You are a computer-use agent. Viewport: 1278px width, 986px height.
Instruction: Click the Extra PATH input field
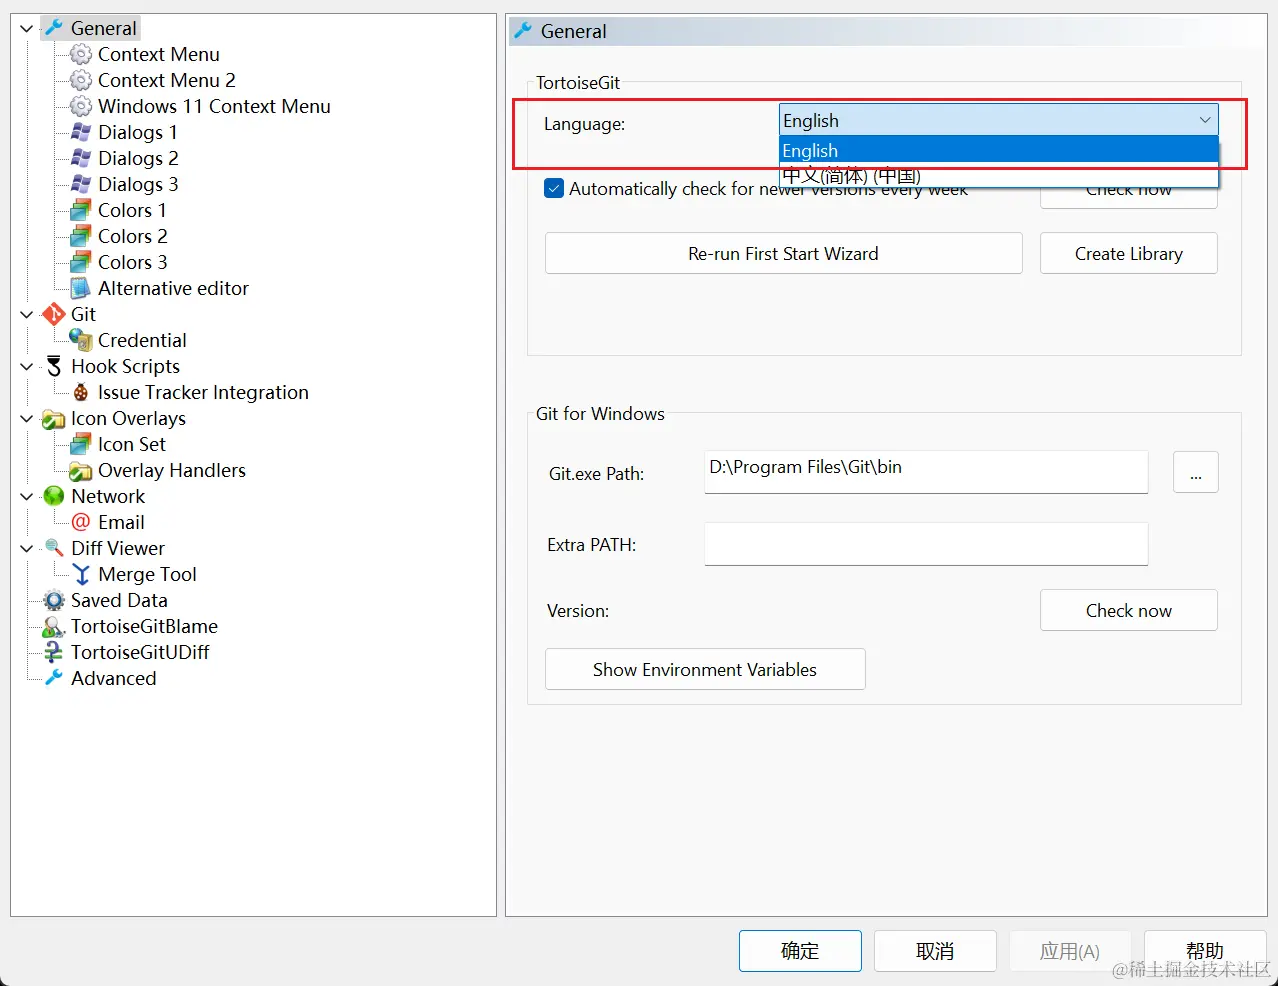click(926, 543)
